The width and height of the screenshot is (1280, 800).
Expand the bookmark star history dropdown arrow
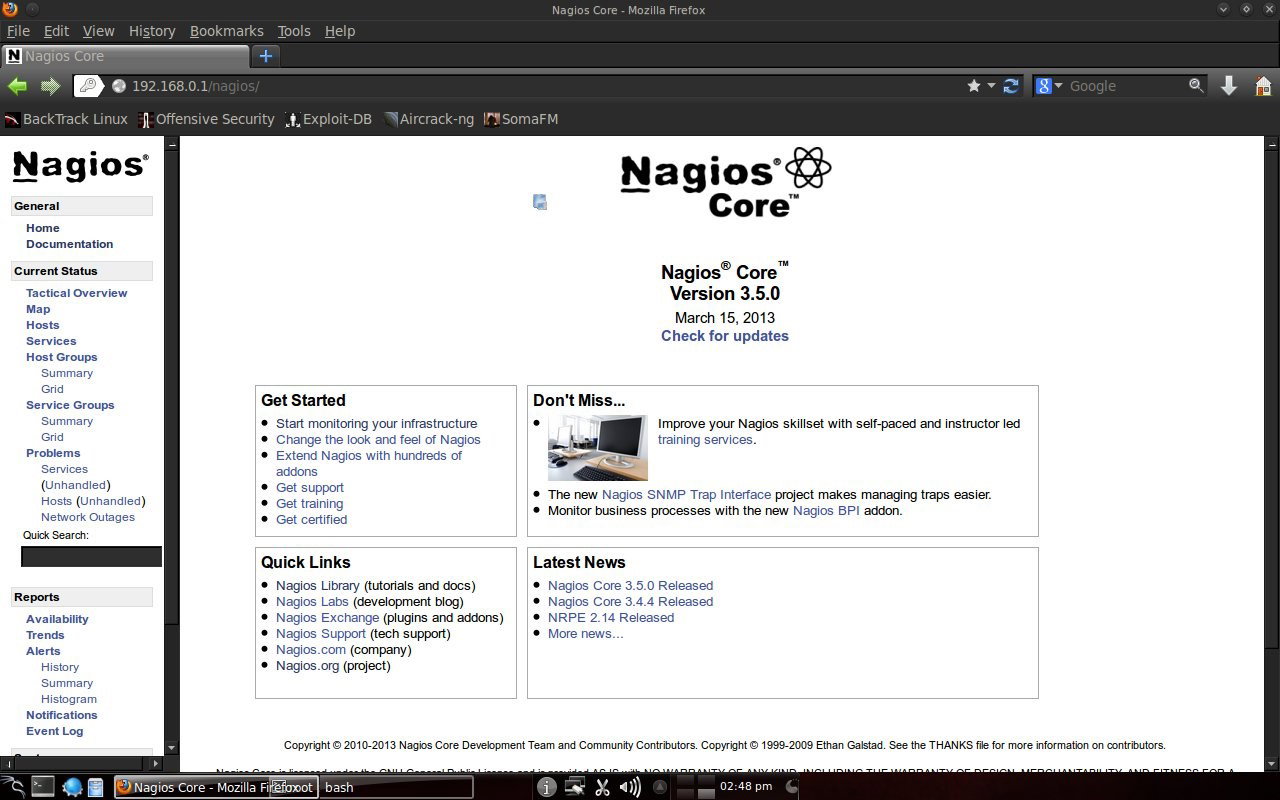click(991, 86)
